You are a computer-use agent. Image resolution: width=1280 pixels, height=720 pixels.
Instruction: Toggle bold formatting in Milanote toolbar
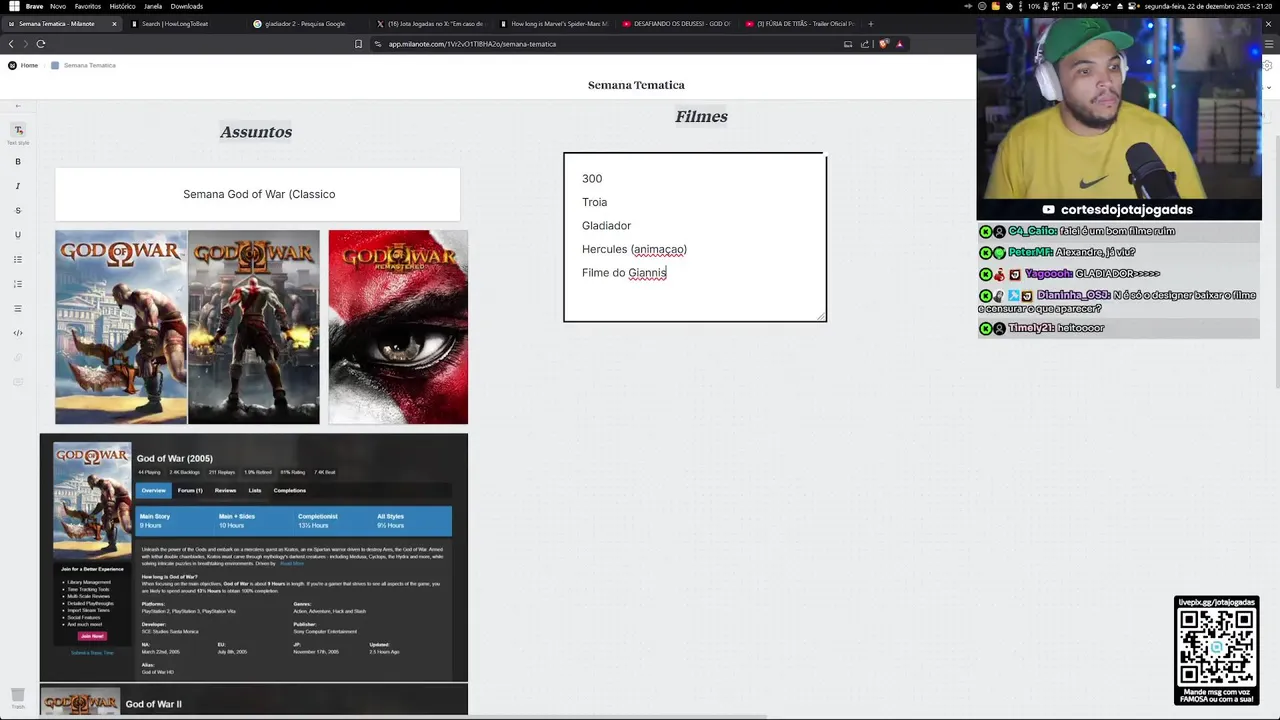point(18,162)
